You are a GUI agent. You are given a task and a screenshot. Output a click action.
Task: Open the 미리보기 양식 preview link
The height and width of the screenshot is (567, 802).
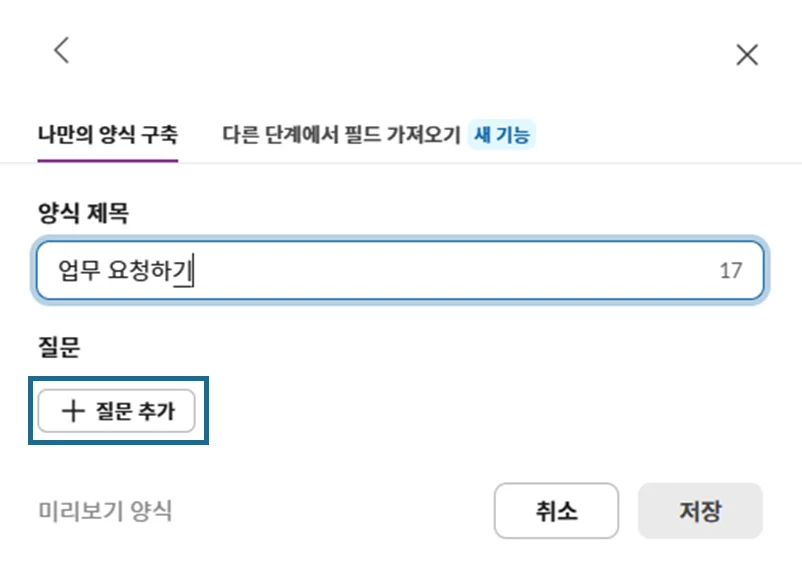tap(104, 511)
